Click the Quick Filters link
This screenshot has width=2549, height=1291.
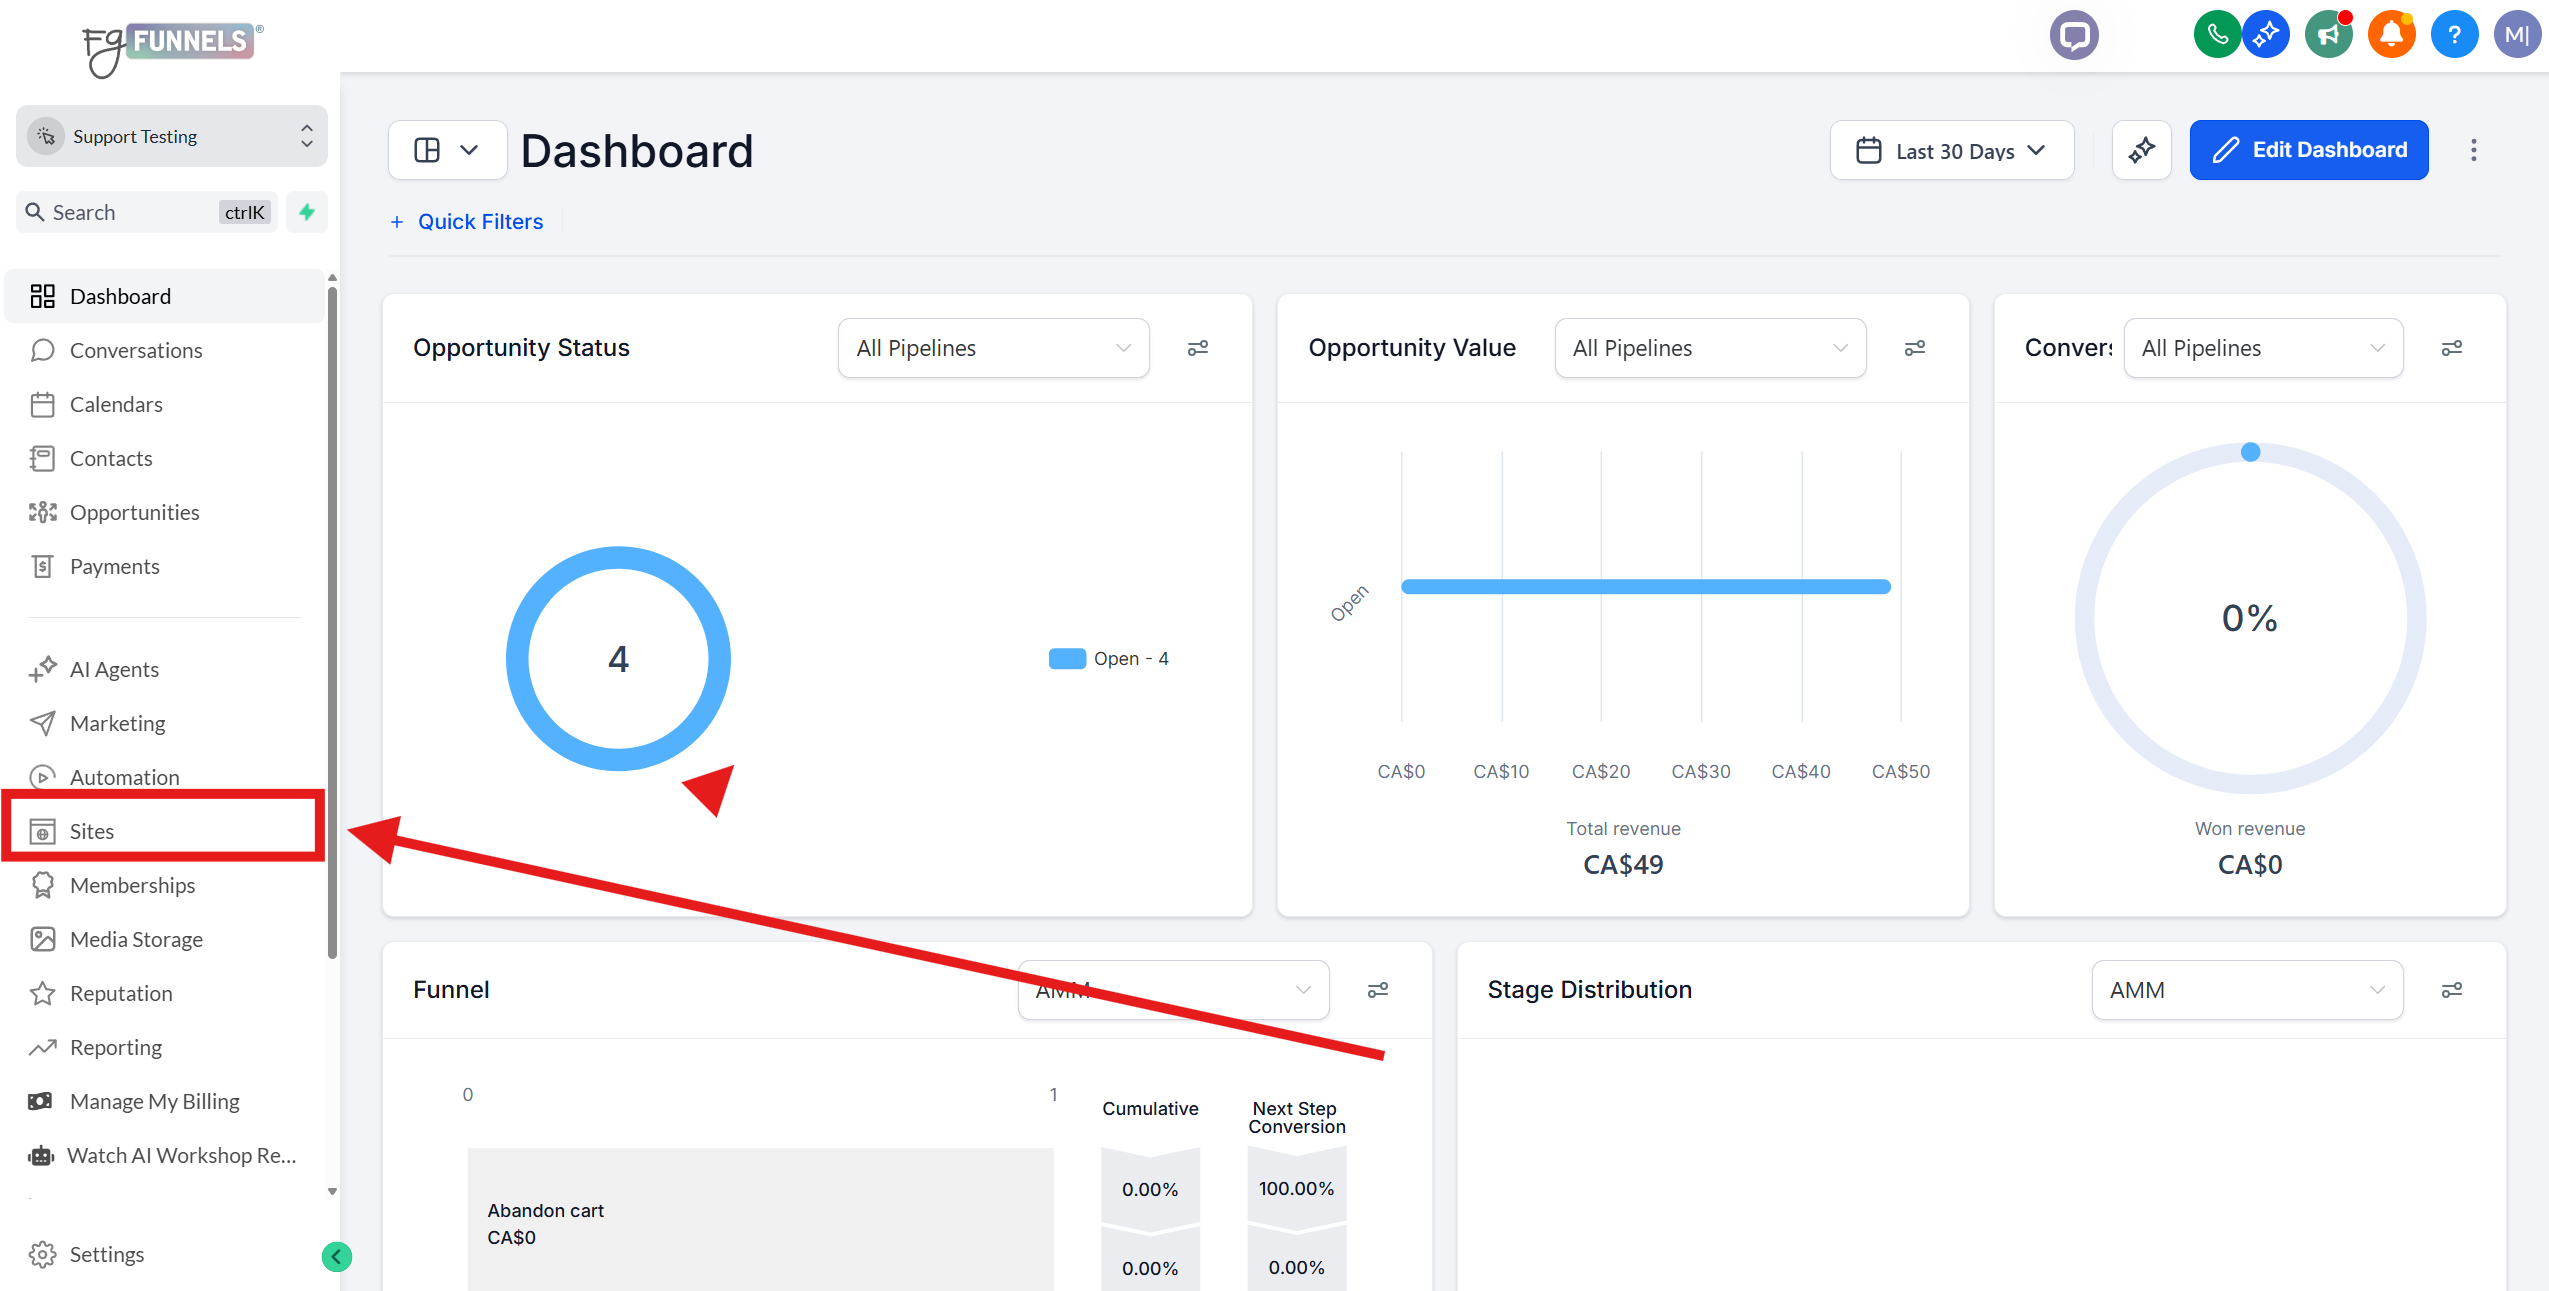[x=480, y=222]
